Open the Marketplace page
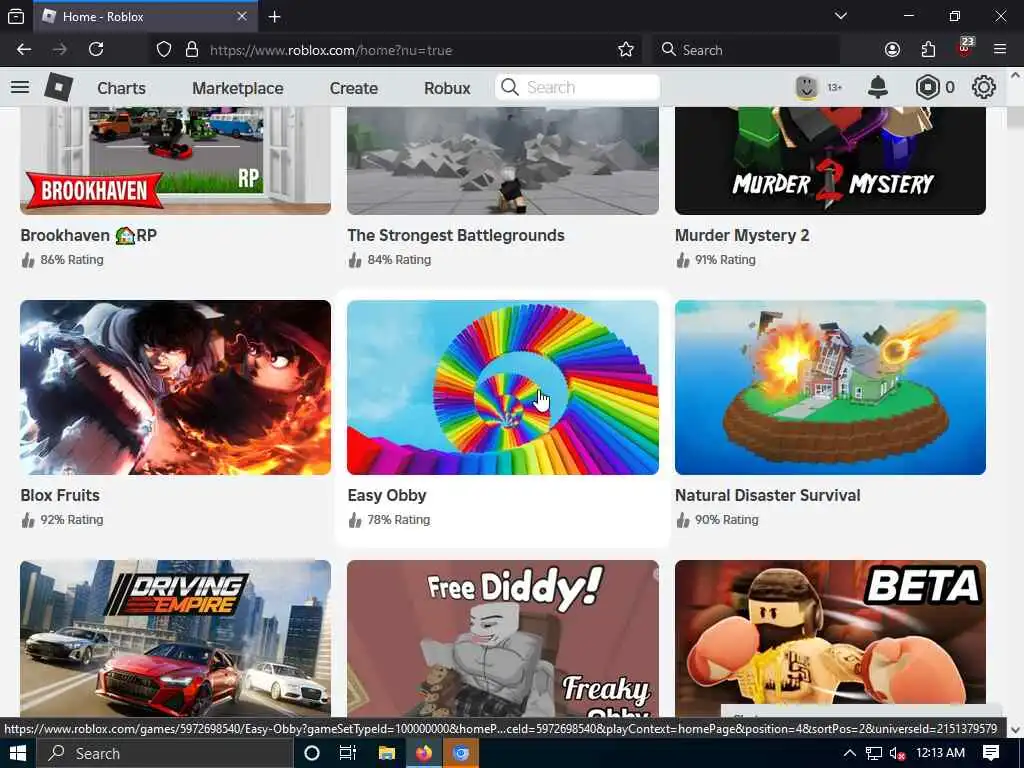Image resolution: width=1024 pixels, height=768 pixels. (238, 88)
